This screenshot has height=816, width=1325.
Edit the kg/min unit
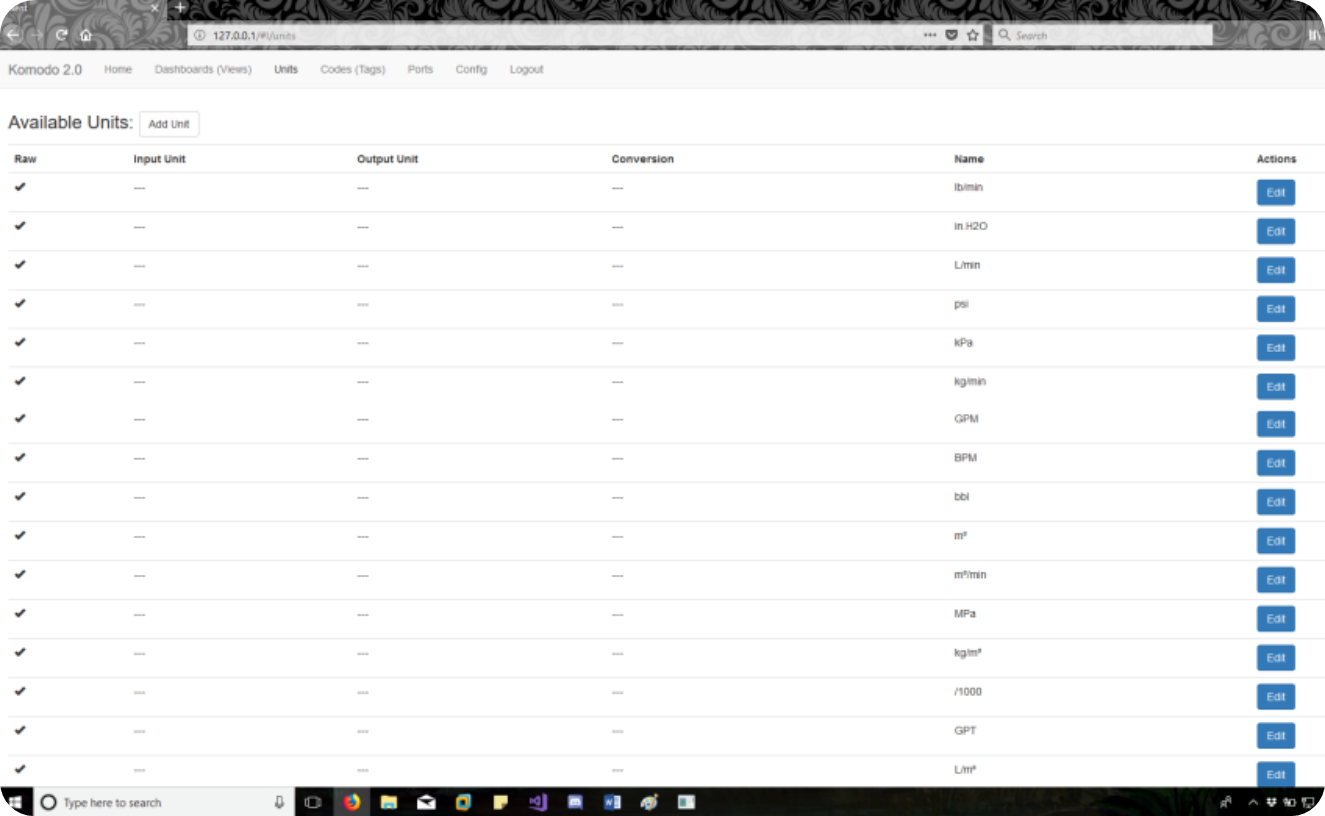point(1275,386)
